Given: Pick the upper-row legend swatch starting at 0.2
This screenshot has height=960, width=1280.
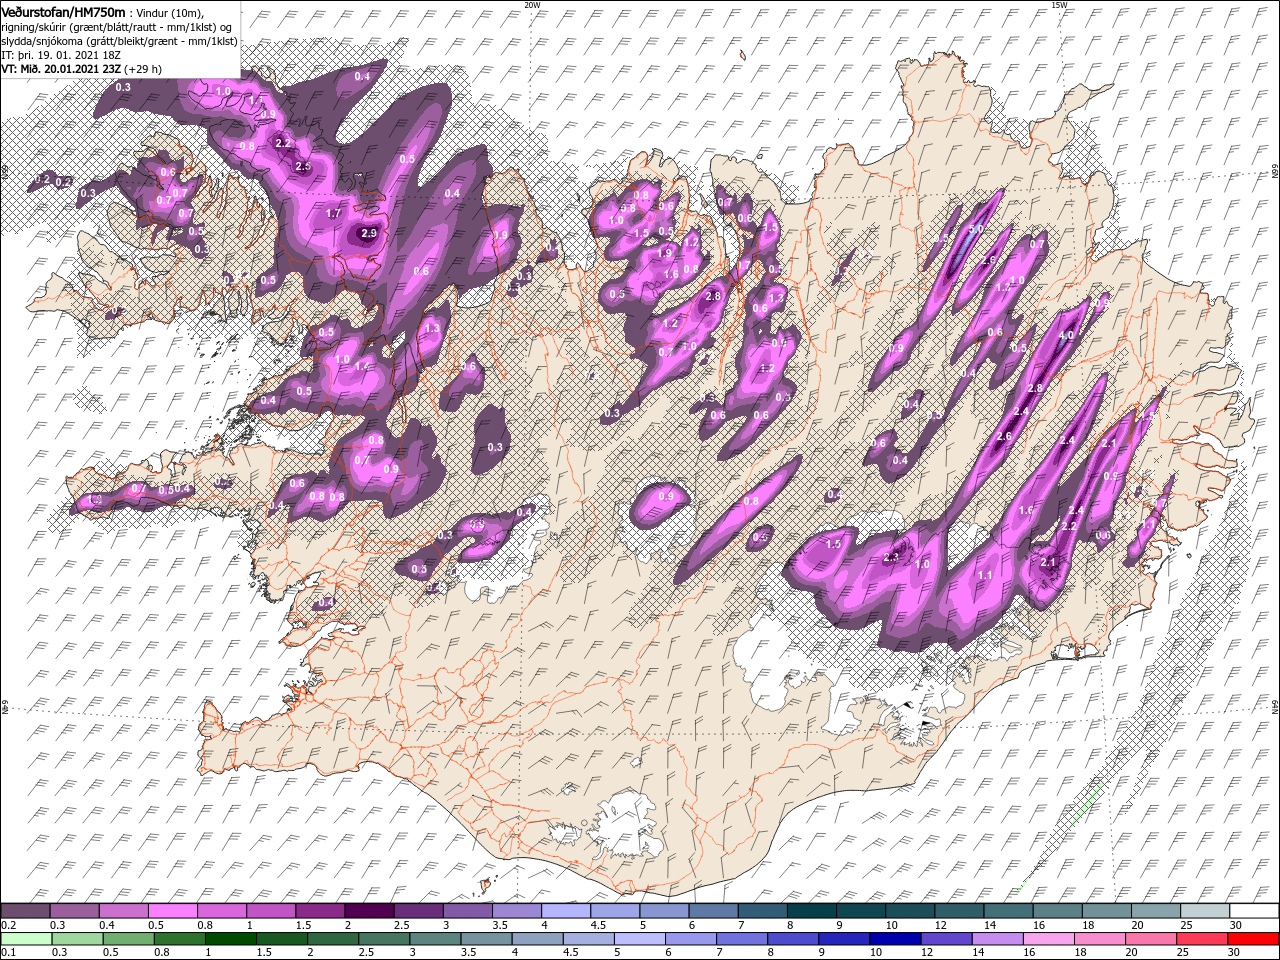Looking at the screenshot, I should pyautogui.click(x=26, y=911).
